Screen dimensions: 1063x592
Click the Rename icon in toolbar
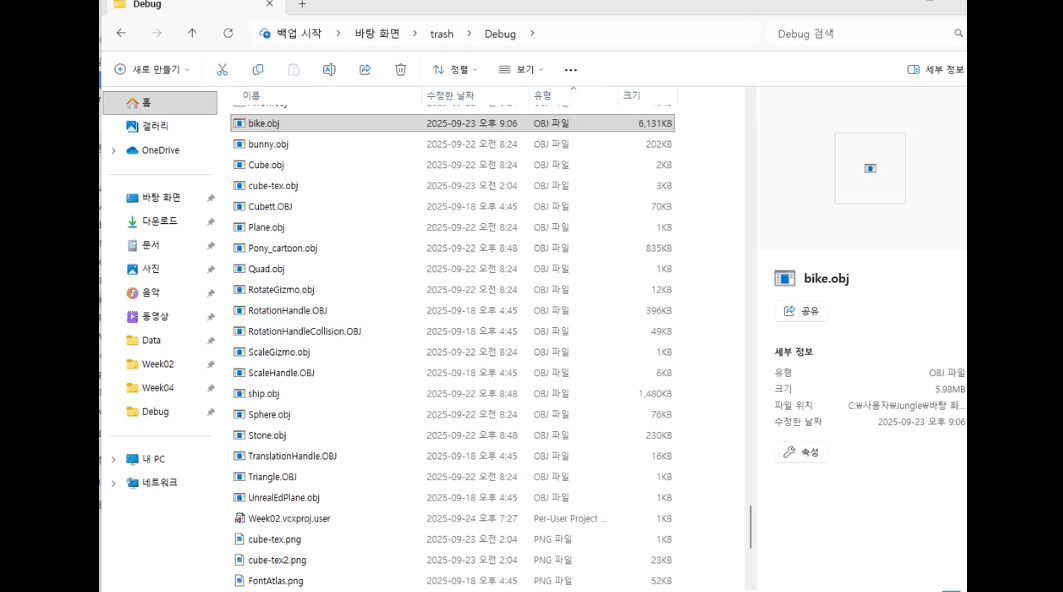coord(329,69)
